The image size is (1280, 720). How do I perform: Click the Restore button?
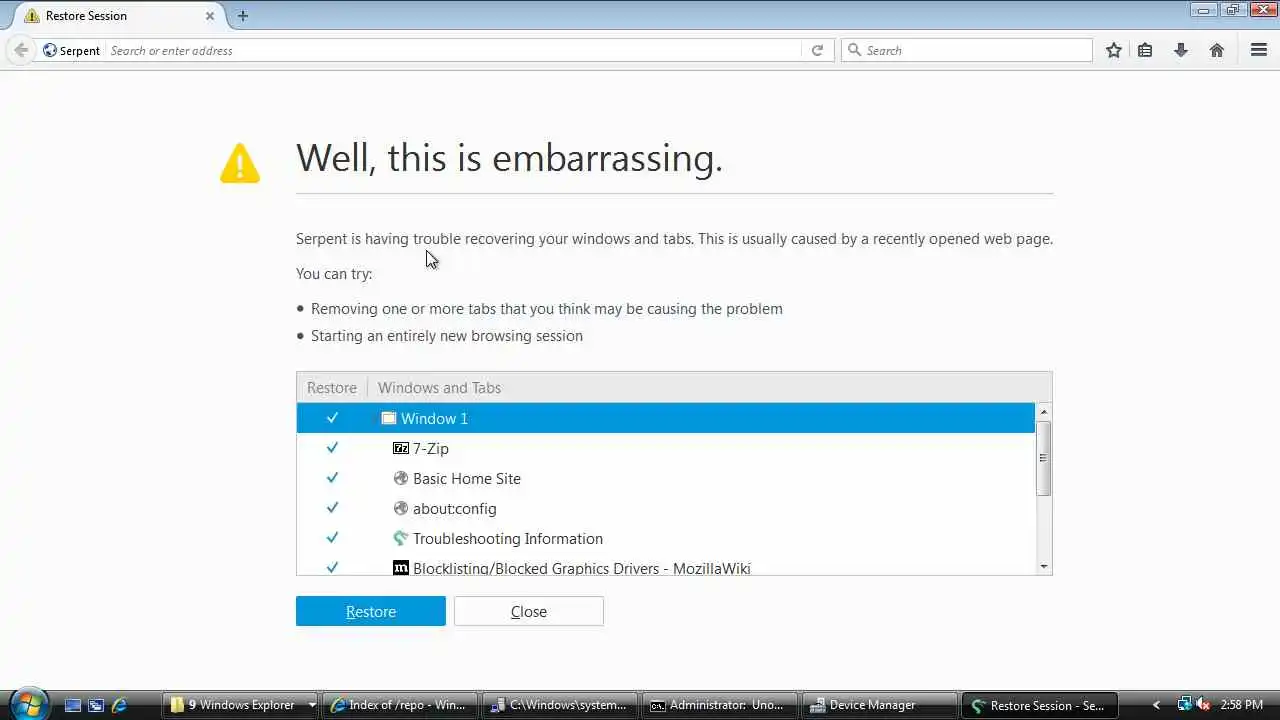point(371,611)
